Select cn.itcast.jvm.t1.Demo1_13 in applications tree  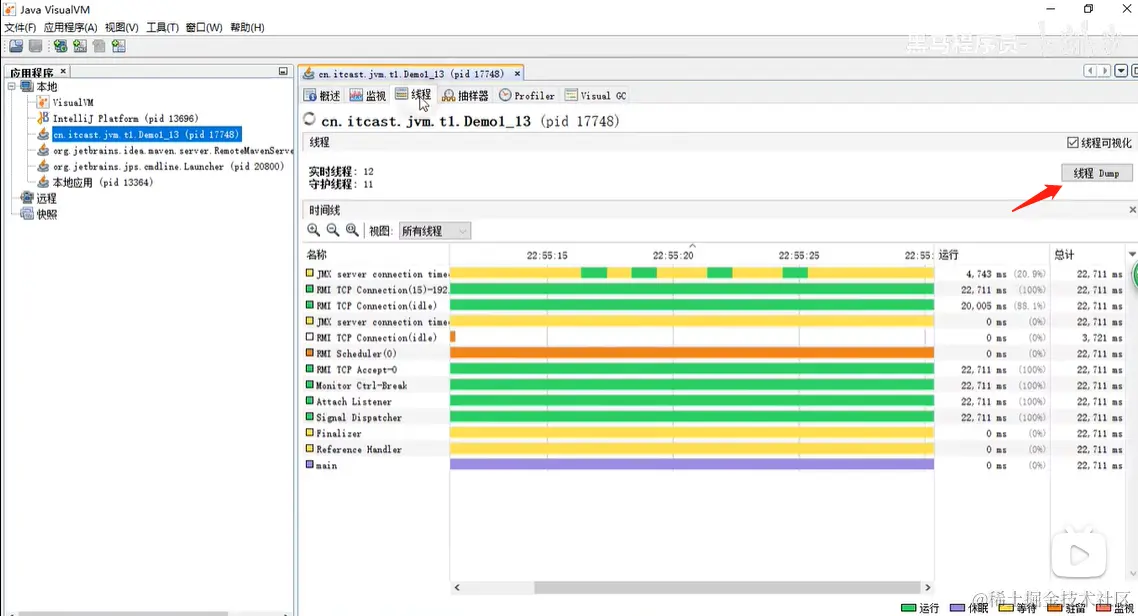pyautogui.click(x=145, y=134)
